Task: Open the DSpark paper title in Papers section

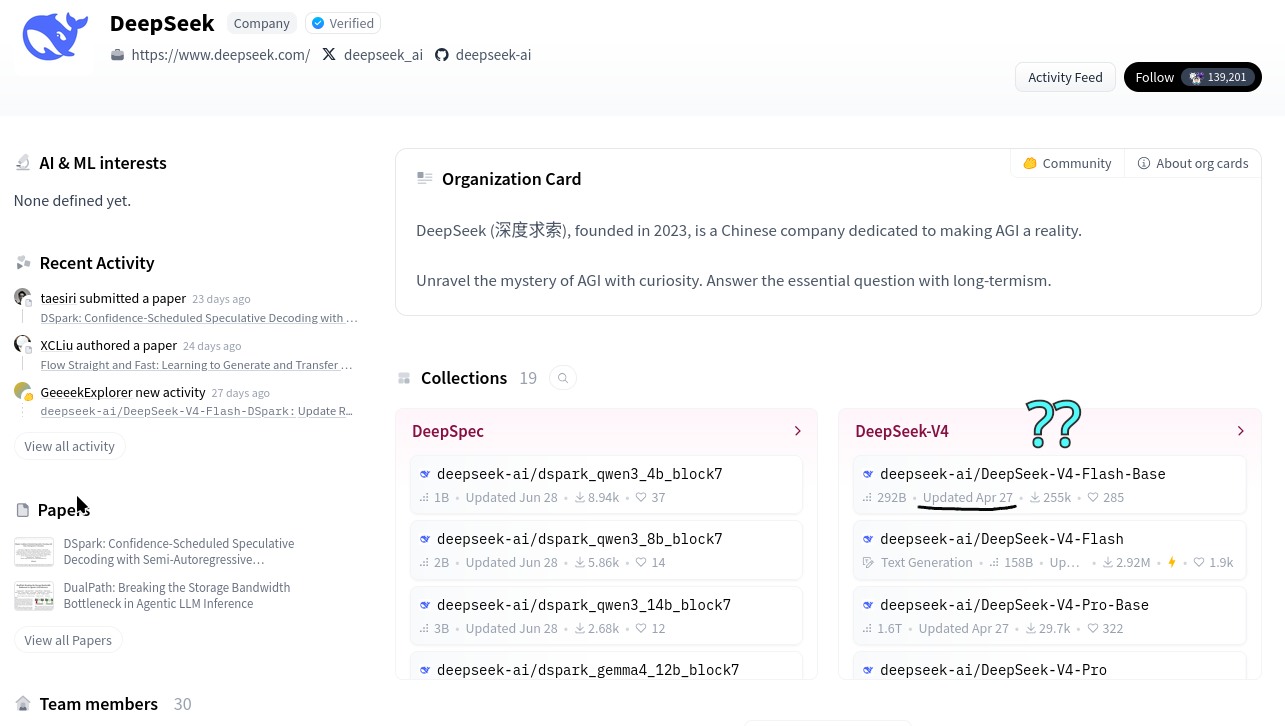Action: pyautogui.click(x=179, y=552)
